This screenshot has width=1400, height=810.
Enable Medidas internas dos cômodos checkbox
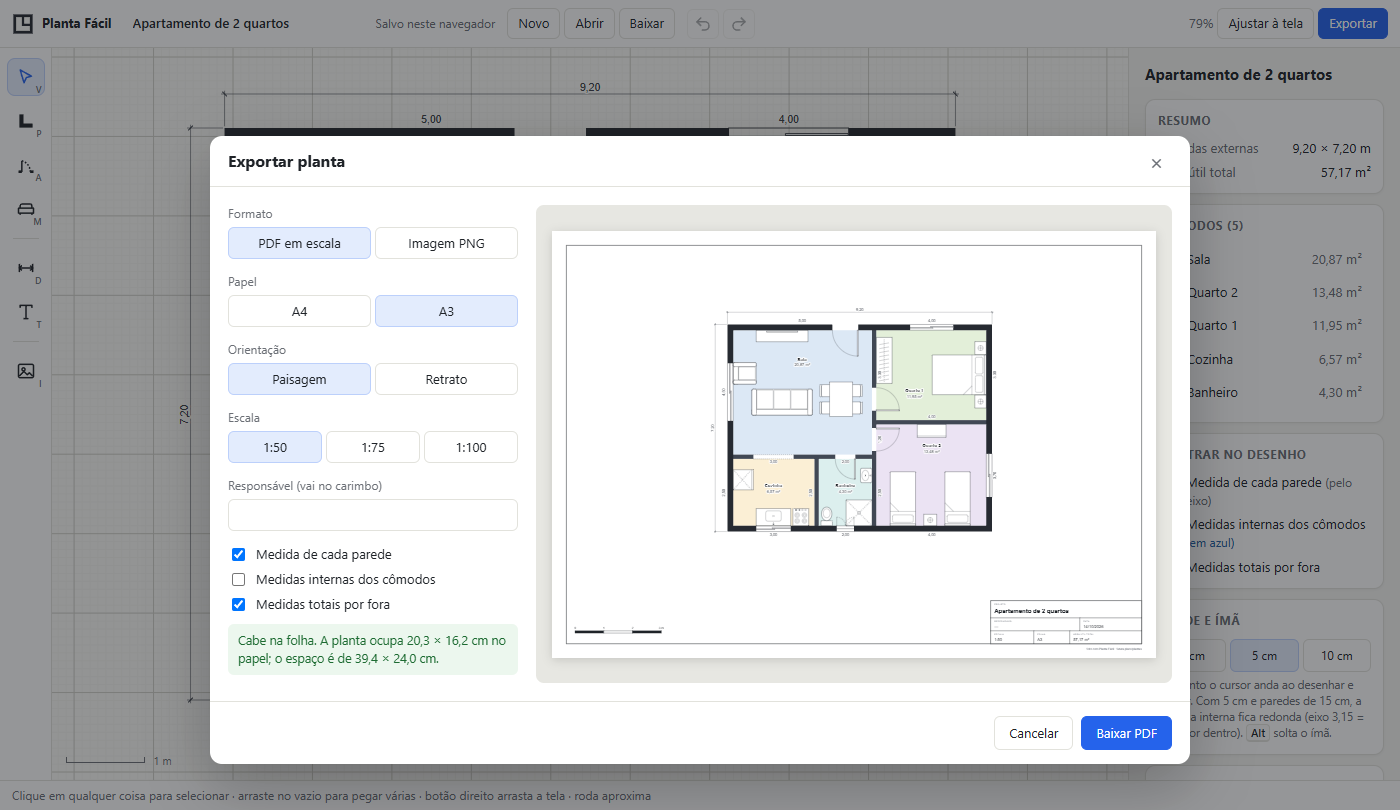coord(238,579)
